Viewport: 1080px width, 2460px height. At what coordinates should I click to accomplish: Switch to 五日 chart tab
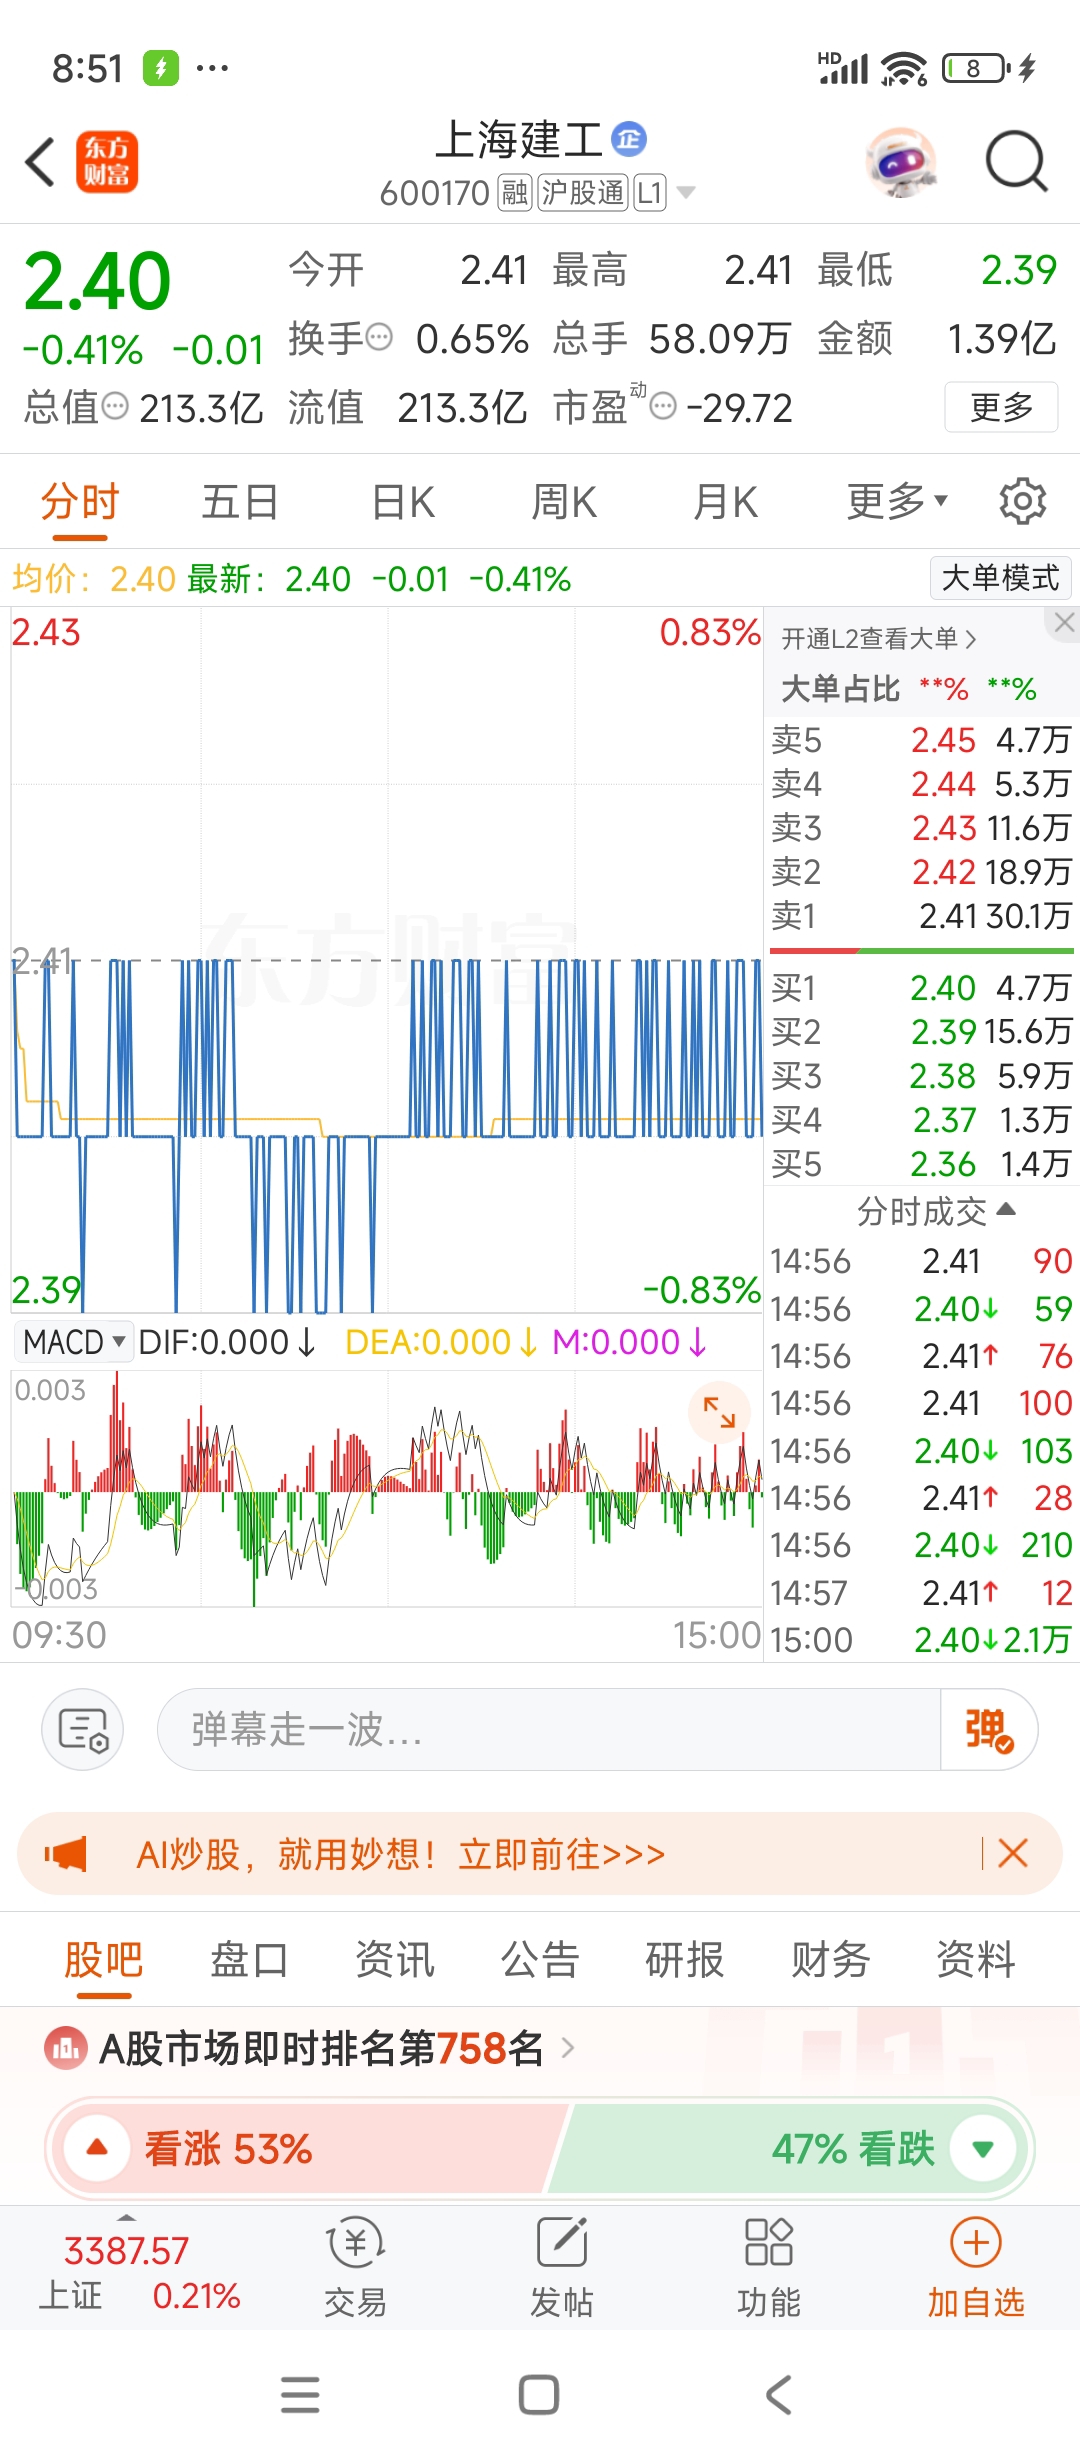pyautogui.click(x=240, y=502)
